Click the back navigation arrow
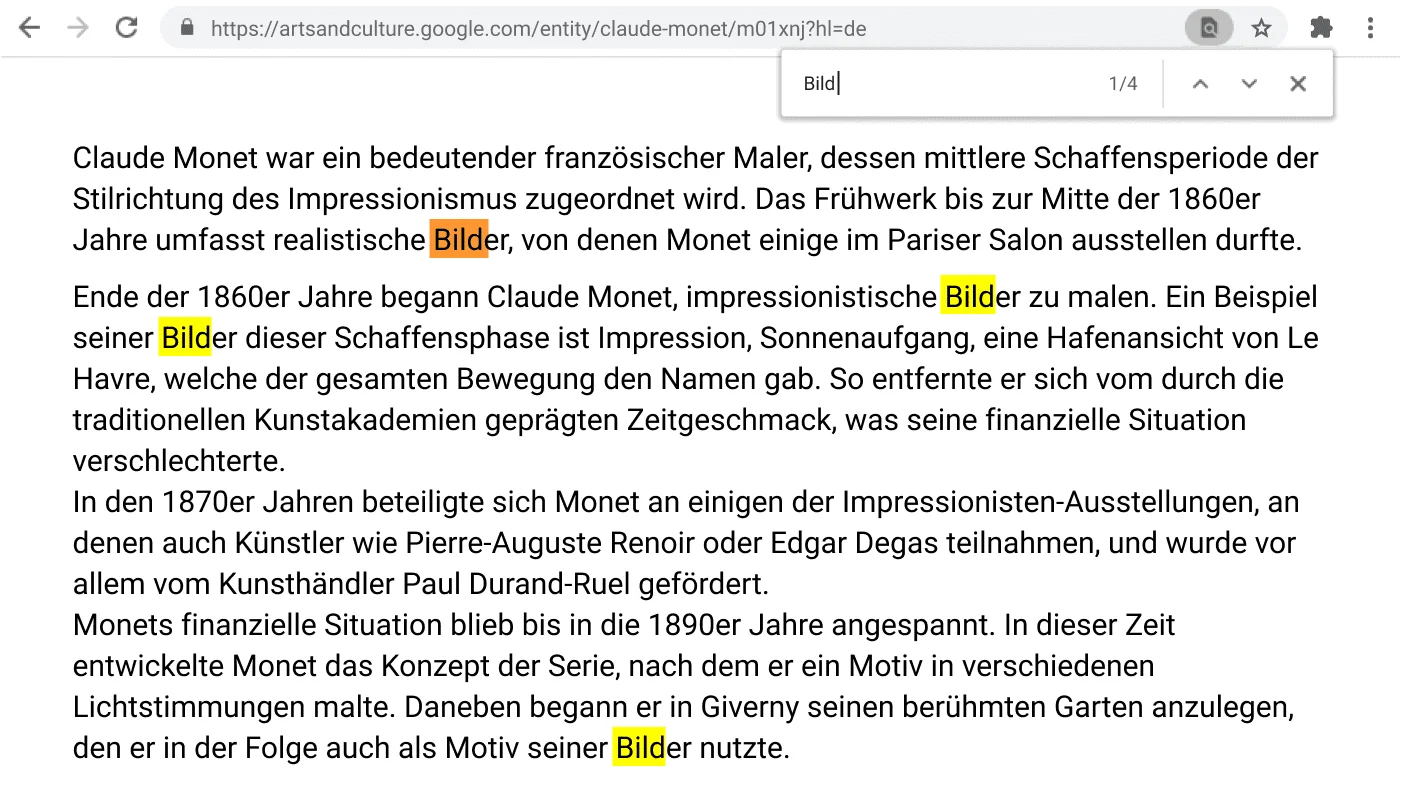 point(29,27)
